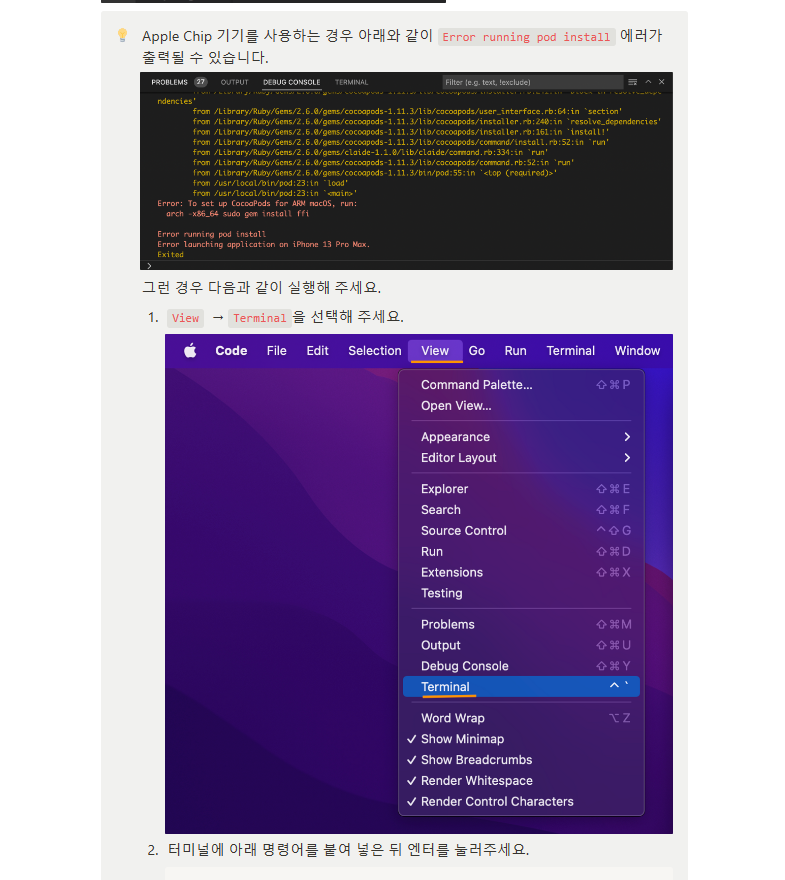Image resolution: width=785 pixels, height=880 pixels.
Task: Select Output in View menu
Action: point(521,645)
